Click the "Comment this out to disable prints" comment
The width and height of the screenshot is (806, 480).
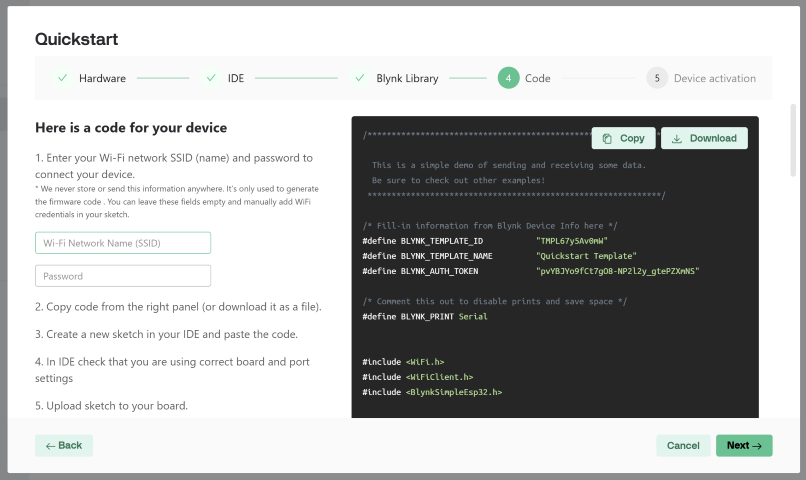494,302
